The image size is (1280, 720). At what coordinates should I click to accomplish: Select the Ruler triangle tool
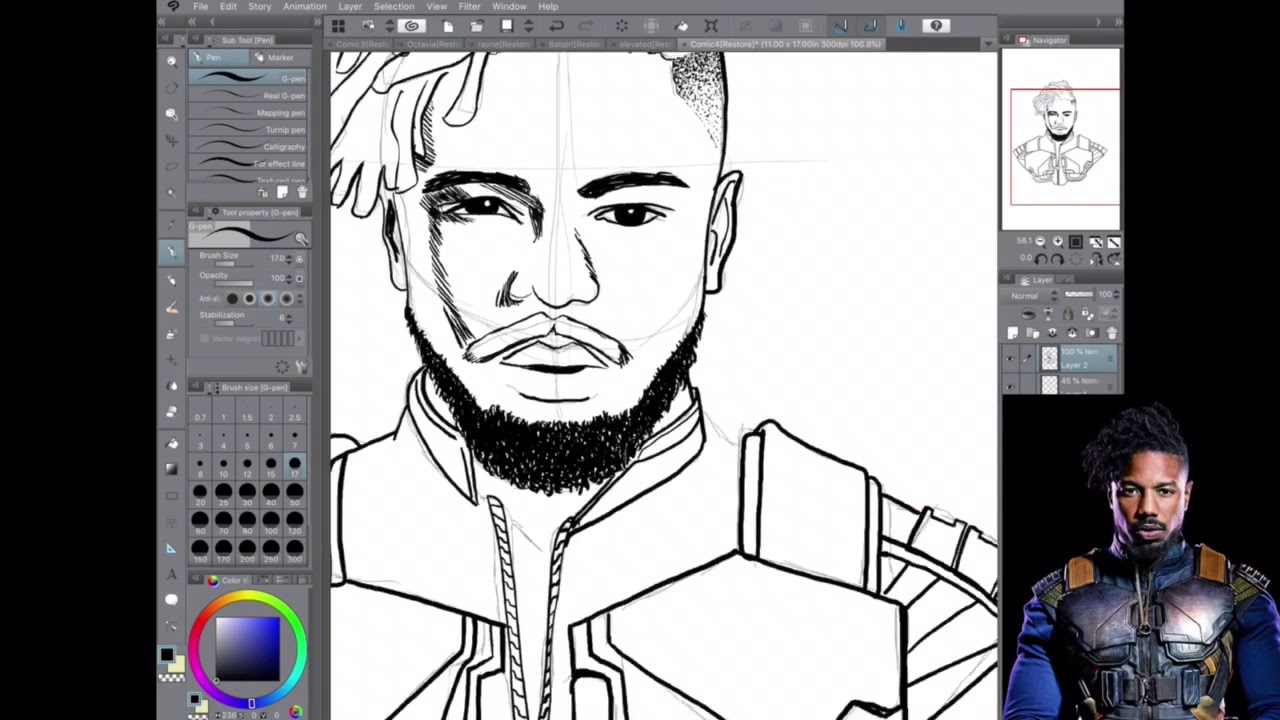point(172,548)
